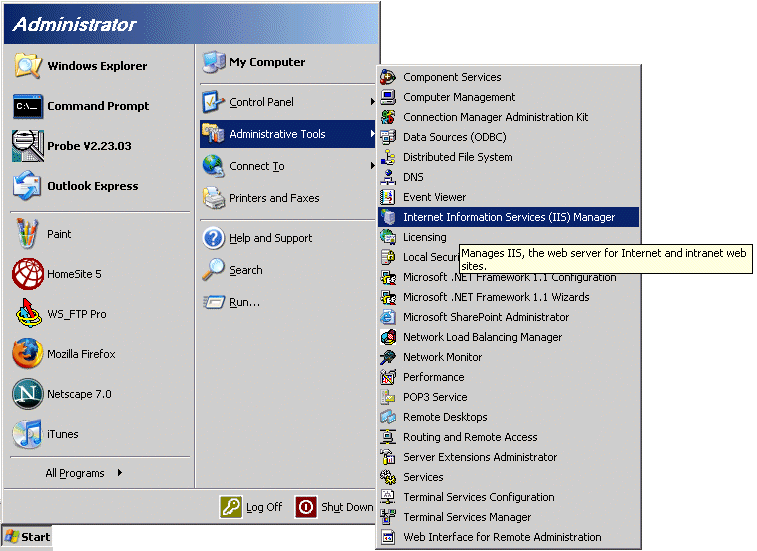757x551 pixels.
Task: Click the Windows Explorer folder icon
Action: (x=28, y=66)
